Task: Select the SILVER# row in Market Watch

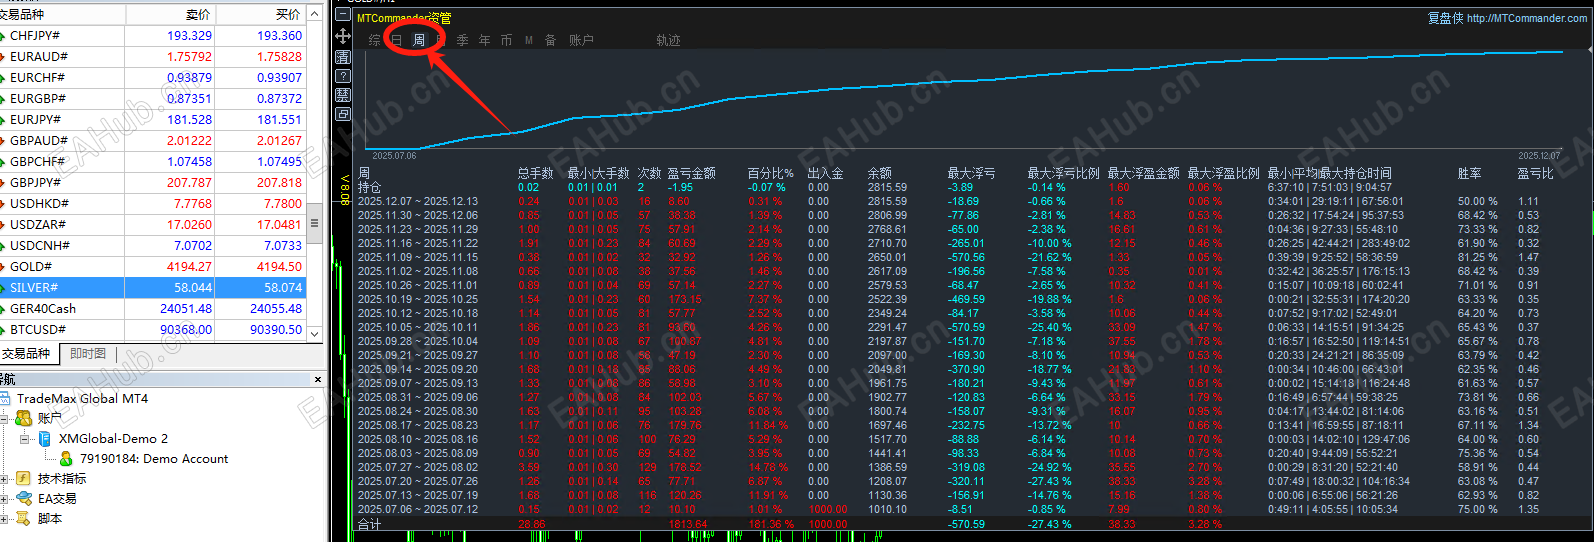Action: 152,287
